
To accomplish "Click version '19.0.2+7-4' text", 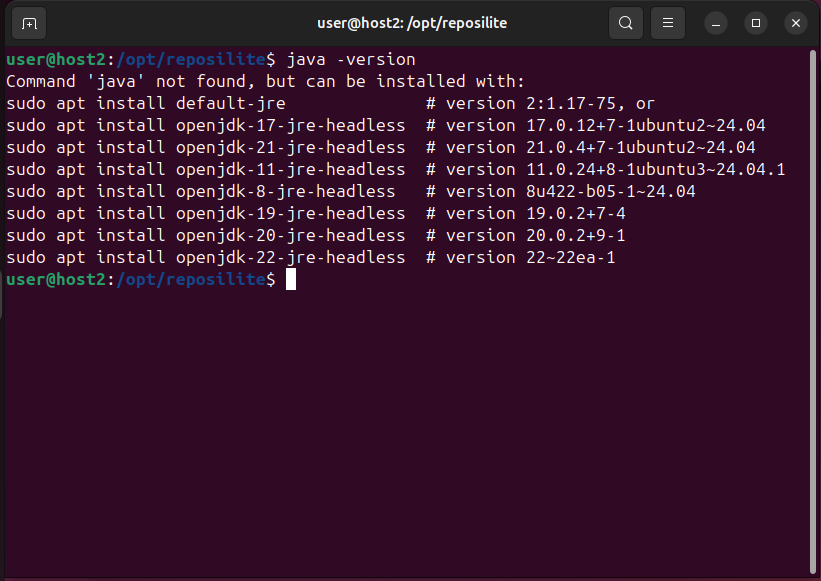I will pos(576,214).
